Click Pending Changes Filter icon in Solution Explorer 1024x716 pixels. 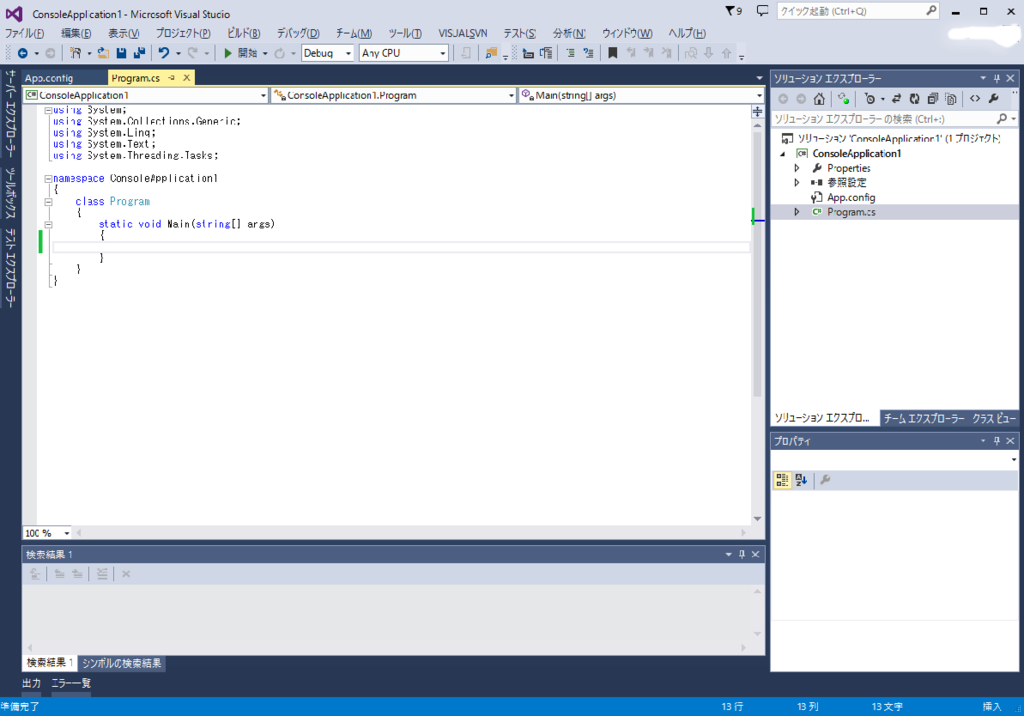click(871, 99)
